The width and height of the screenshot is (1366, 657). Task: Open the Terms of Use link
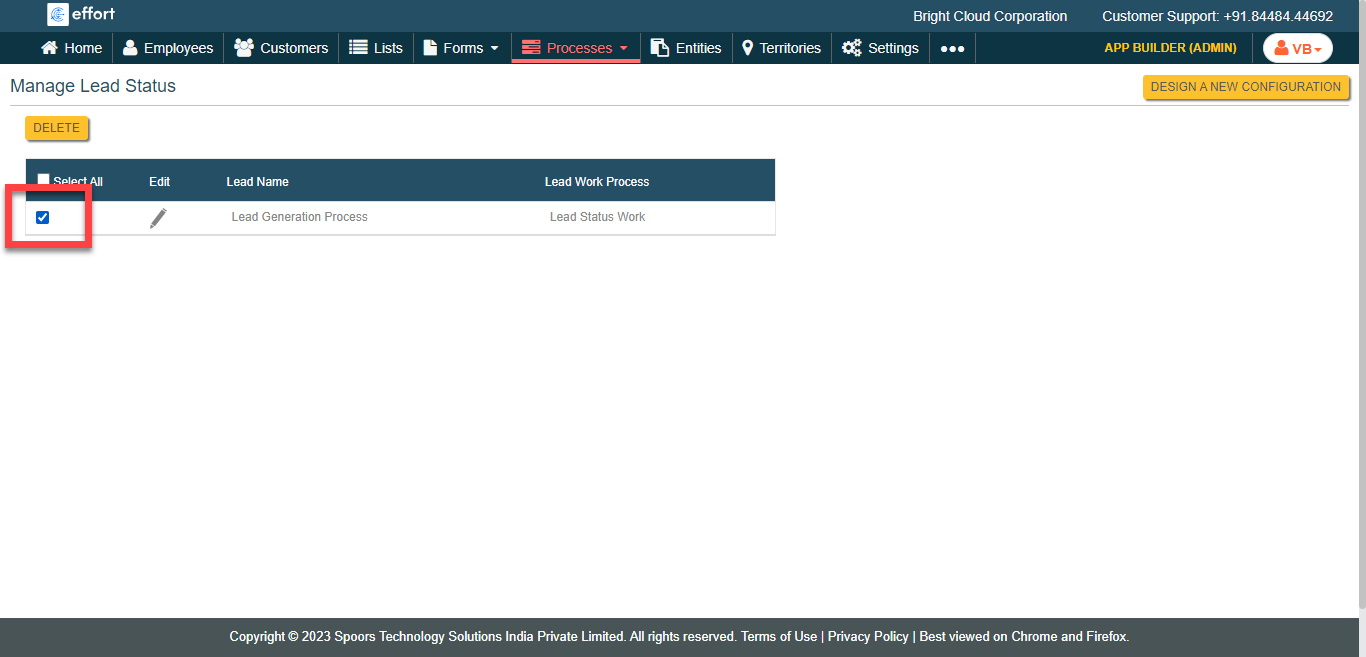778,636
